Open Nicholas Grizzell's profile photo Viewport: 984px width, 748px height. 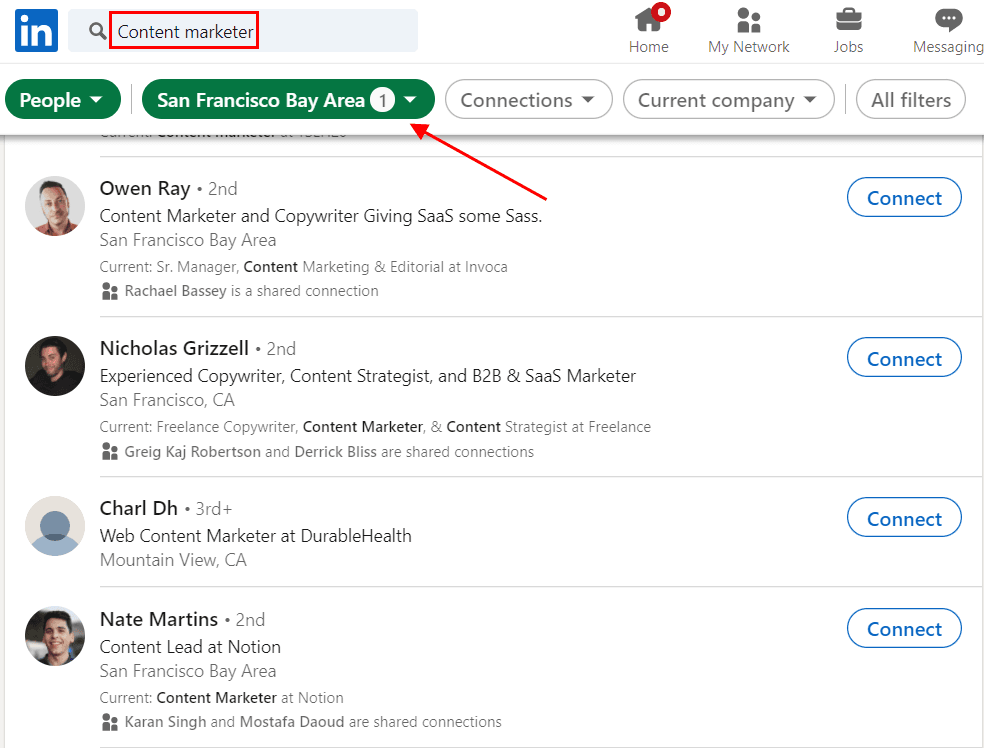[55, 366]
